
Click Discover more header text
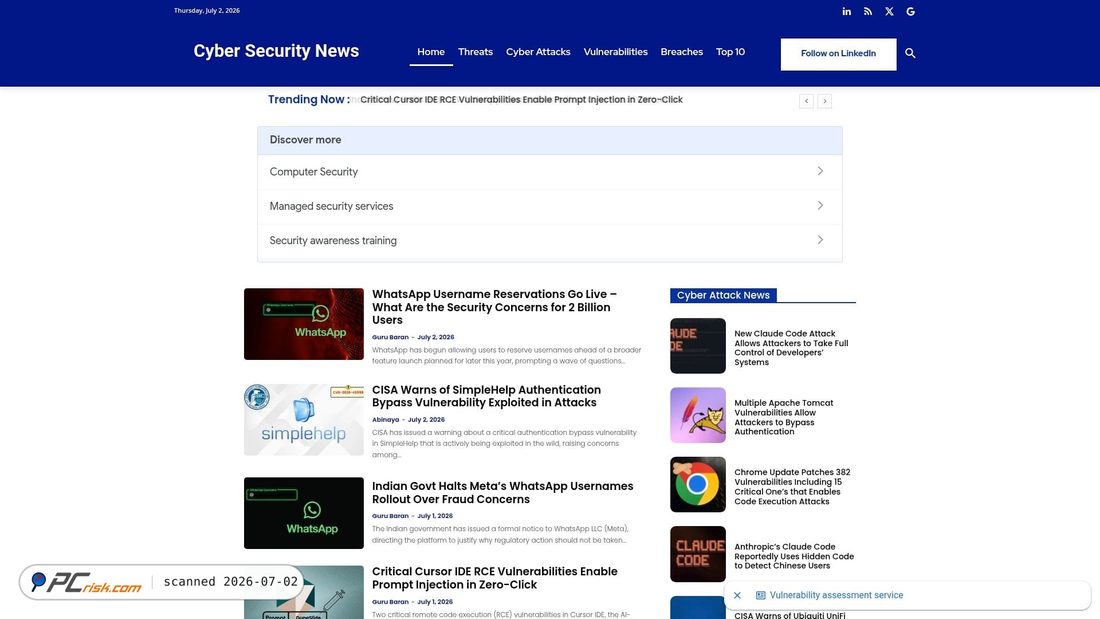(x=305, y=140)
